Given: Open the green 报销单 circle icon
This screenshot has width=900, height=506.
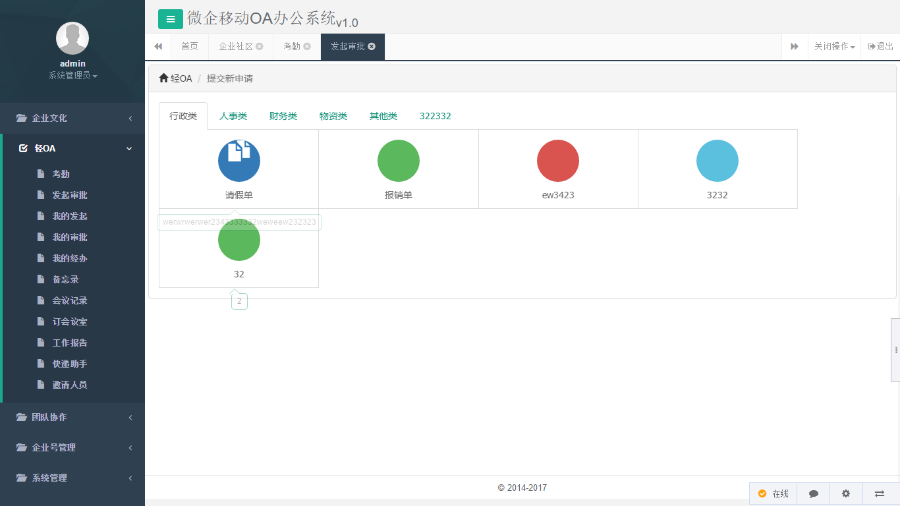Looking at the screenshot, I should click(x=398, y=161).
